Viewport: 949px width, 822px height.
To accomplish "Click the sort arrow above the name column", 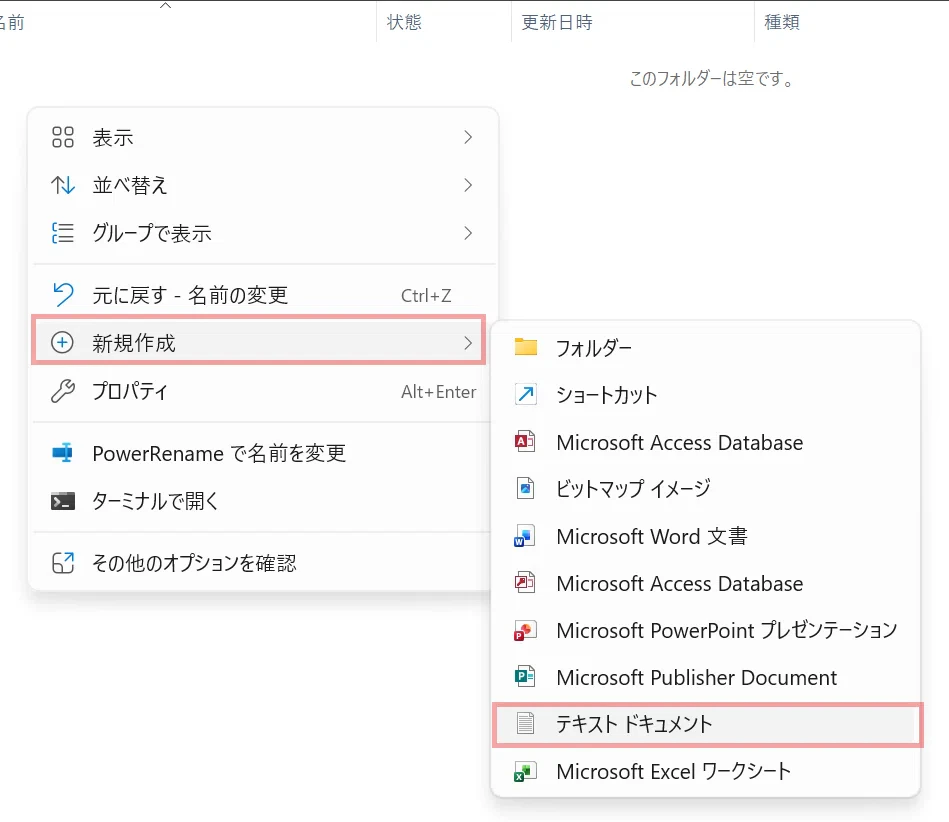I will 165,5.
